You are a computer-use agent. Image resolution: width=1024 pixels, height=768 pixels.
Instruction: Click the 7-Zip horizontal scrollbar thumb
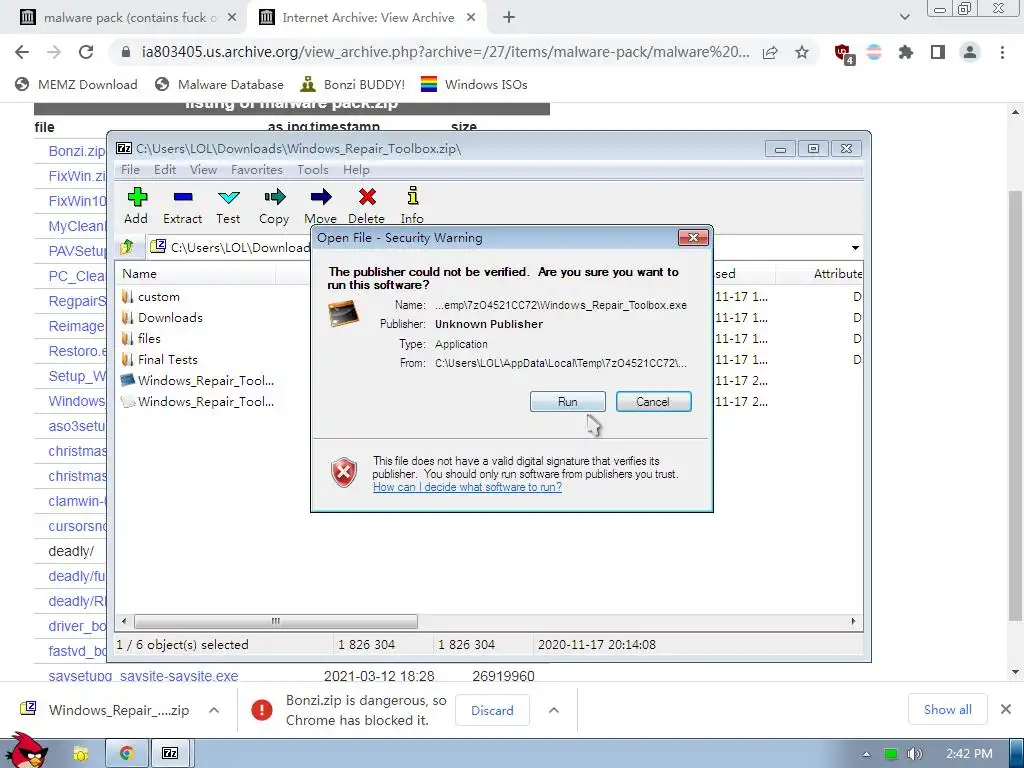pos(276,621)
